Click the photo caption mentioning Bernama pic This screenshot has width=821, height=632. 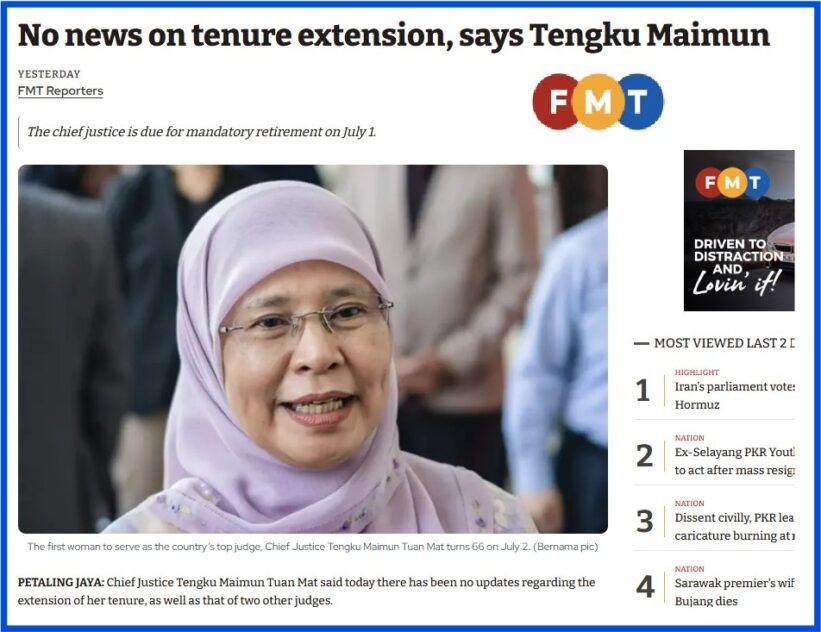313,547
